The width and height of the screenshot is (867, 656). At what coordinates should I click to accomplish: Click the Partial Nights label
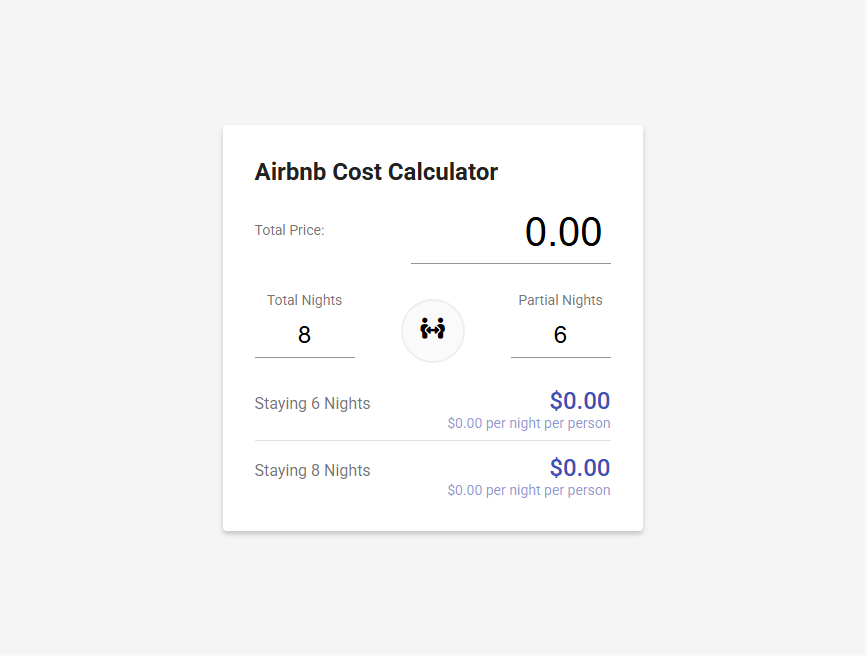click(560, 300)
